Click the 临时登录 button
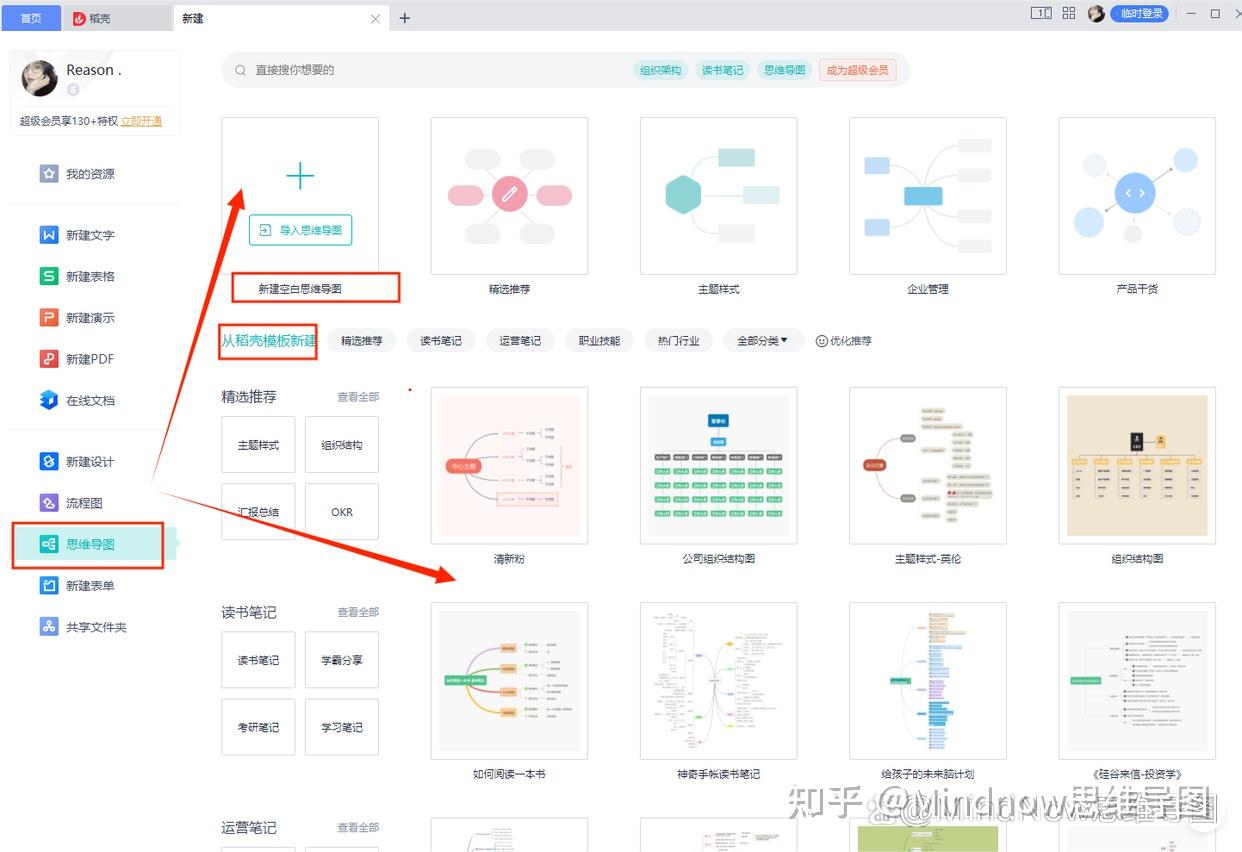The width and height of the screenshot is (1242, 852). click(1139, 14)
